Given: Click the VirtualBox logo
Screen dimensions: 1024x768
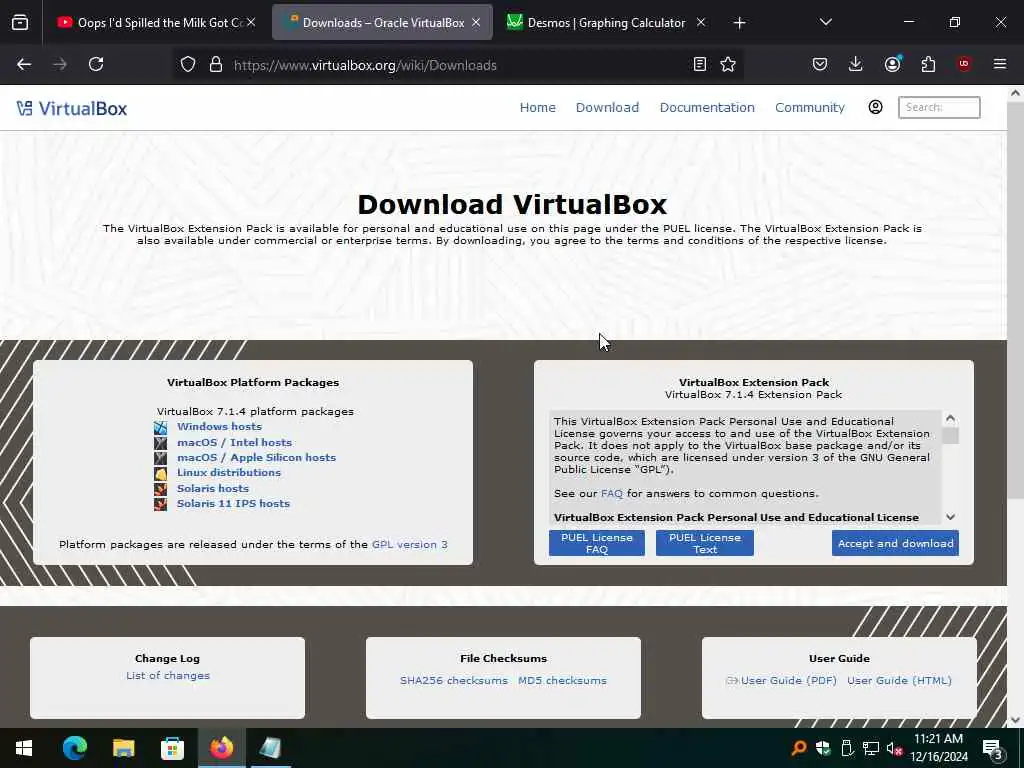Looking at the screenshot, I should click(x=72, y=108).
